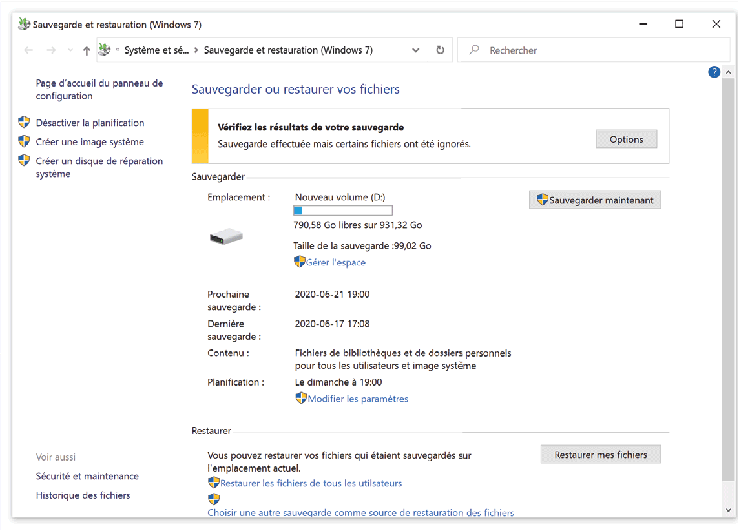Click shield icon beside 'Créer une image système'
The height and width of the screenshot is (531, 750).
tap(24, 141)
